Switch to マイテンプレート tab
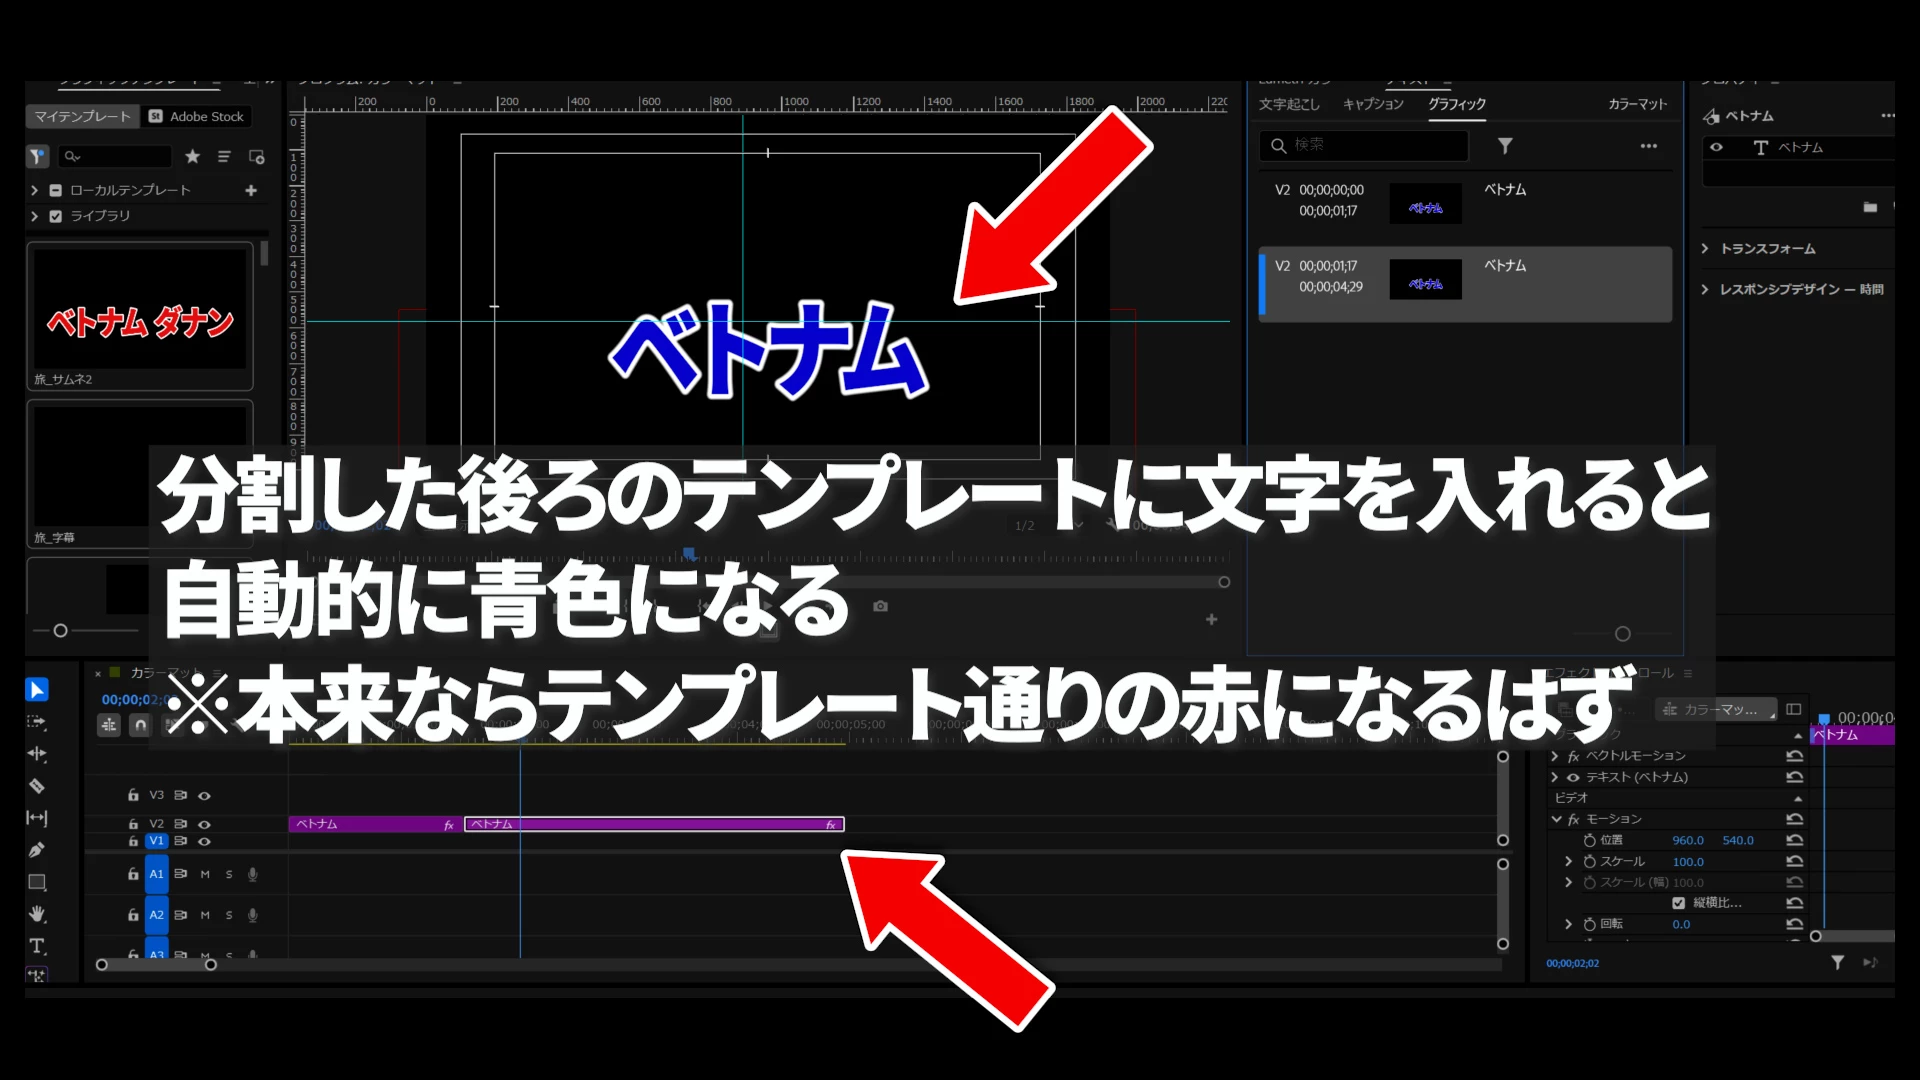This screenshot has height=1080, width=1920. 83,116
